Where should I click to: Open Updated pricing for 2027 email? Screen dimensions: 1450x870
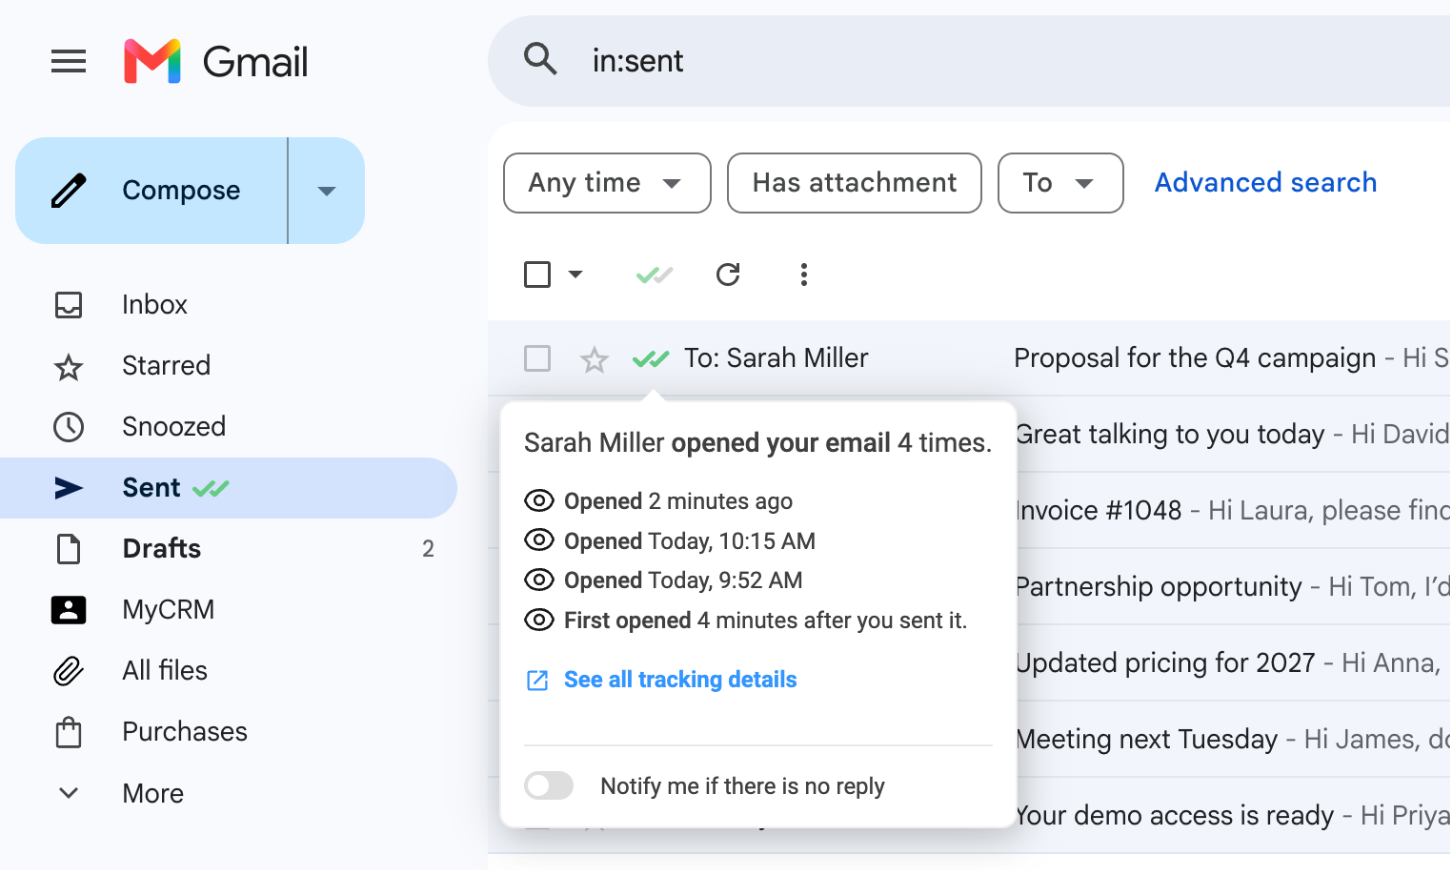click(x=1165, y=663)
